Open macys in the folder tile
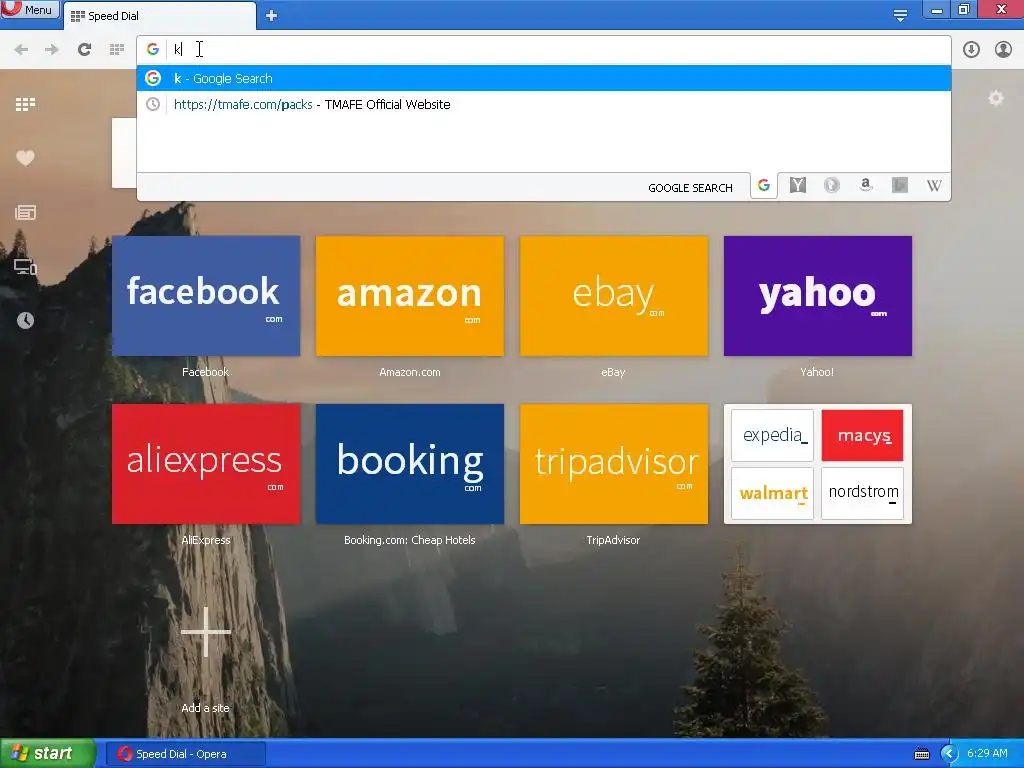Screen dimensions: 1024x768 coord(862,435)
